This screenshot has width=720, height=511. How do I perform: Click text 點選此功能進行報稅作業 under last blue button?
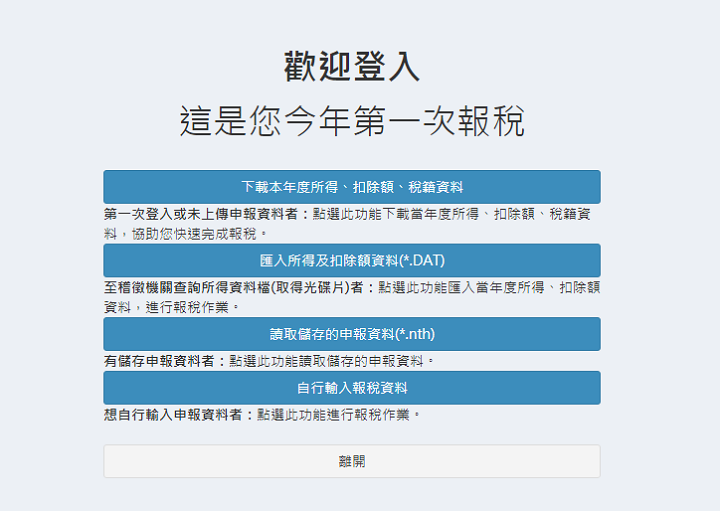[338, 414]
